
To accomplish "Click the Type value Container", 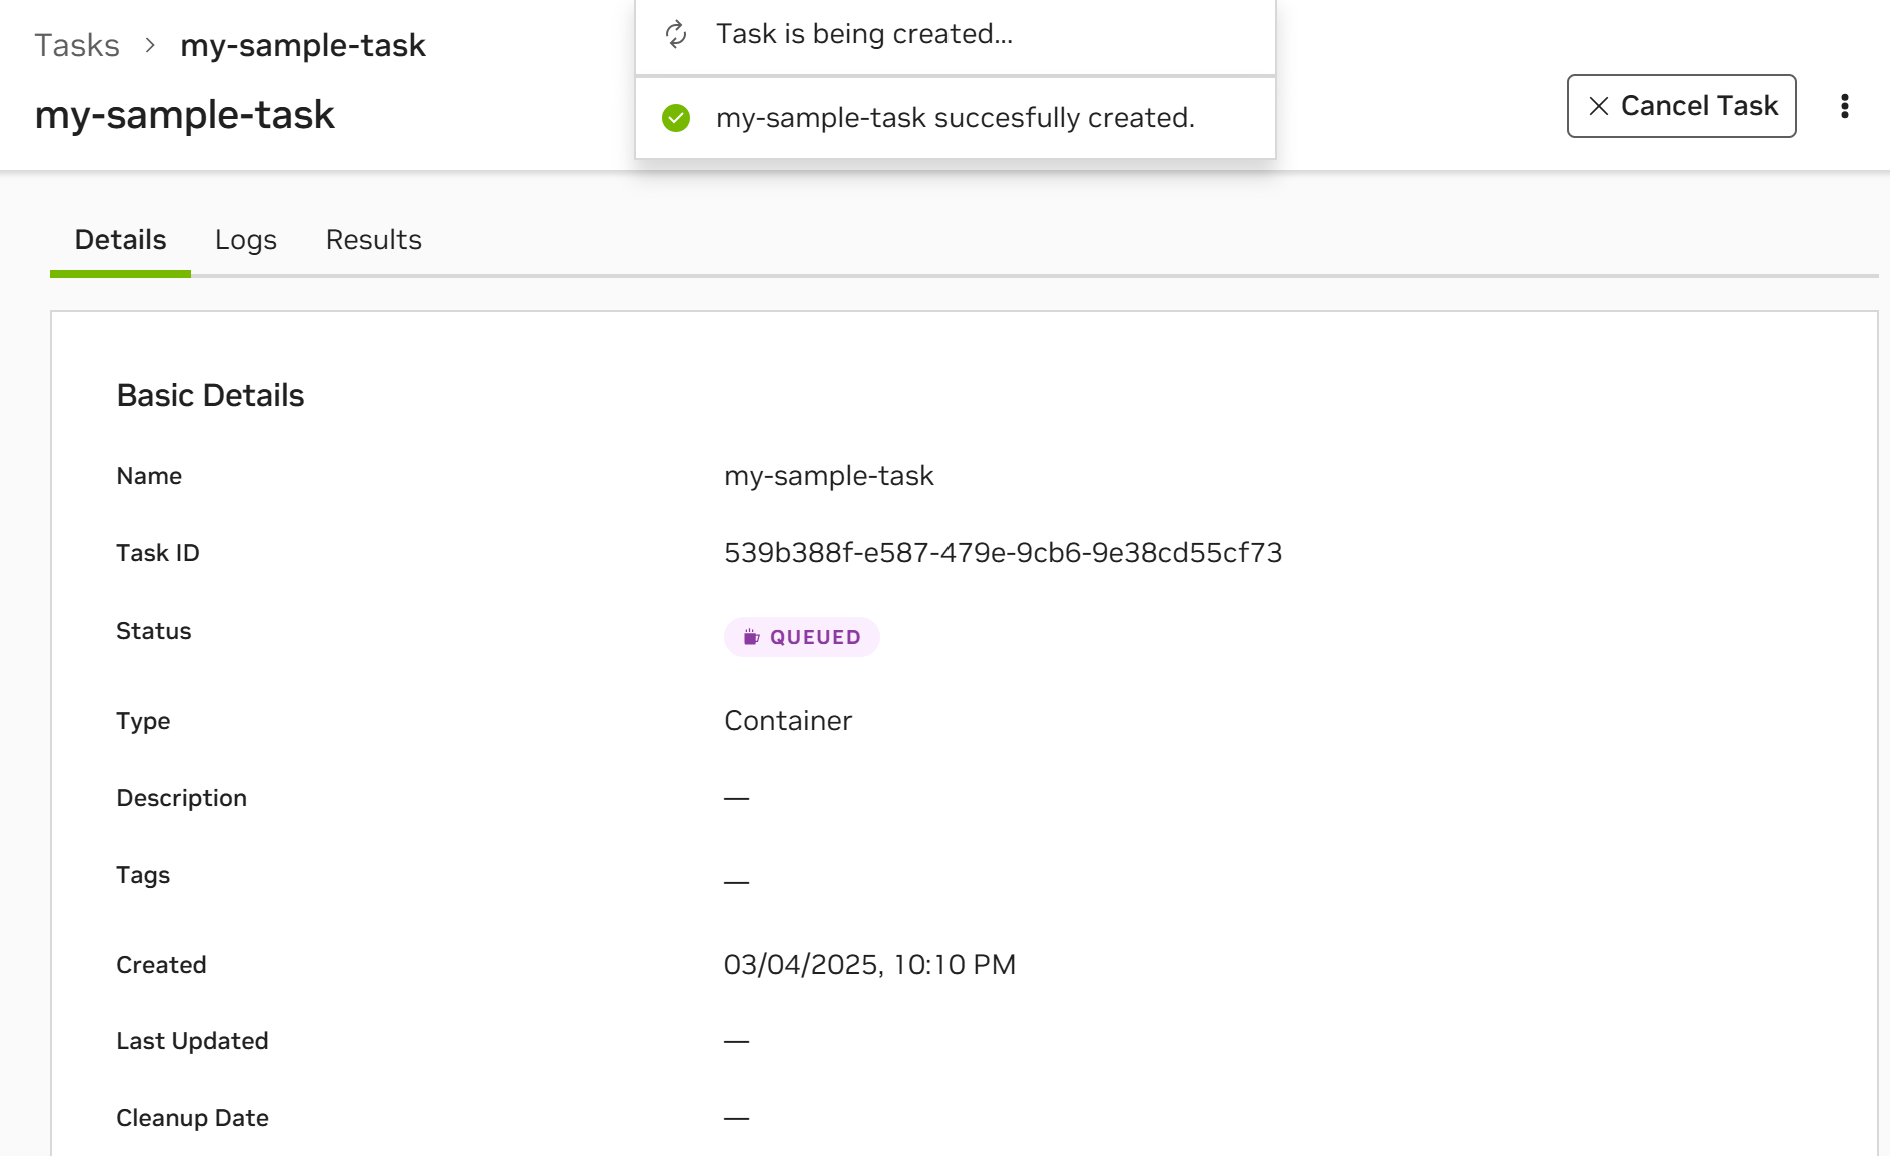I will (x=788, y=721).
